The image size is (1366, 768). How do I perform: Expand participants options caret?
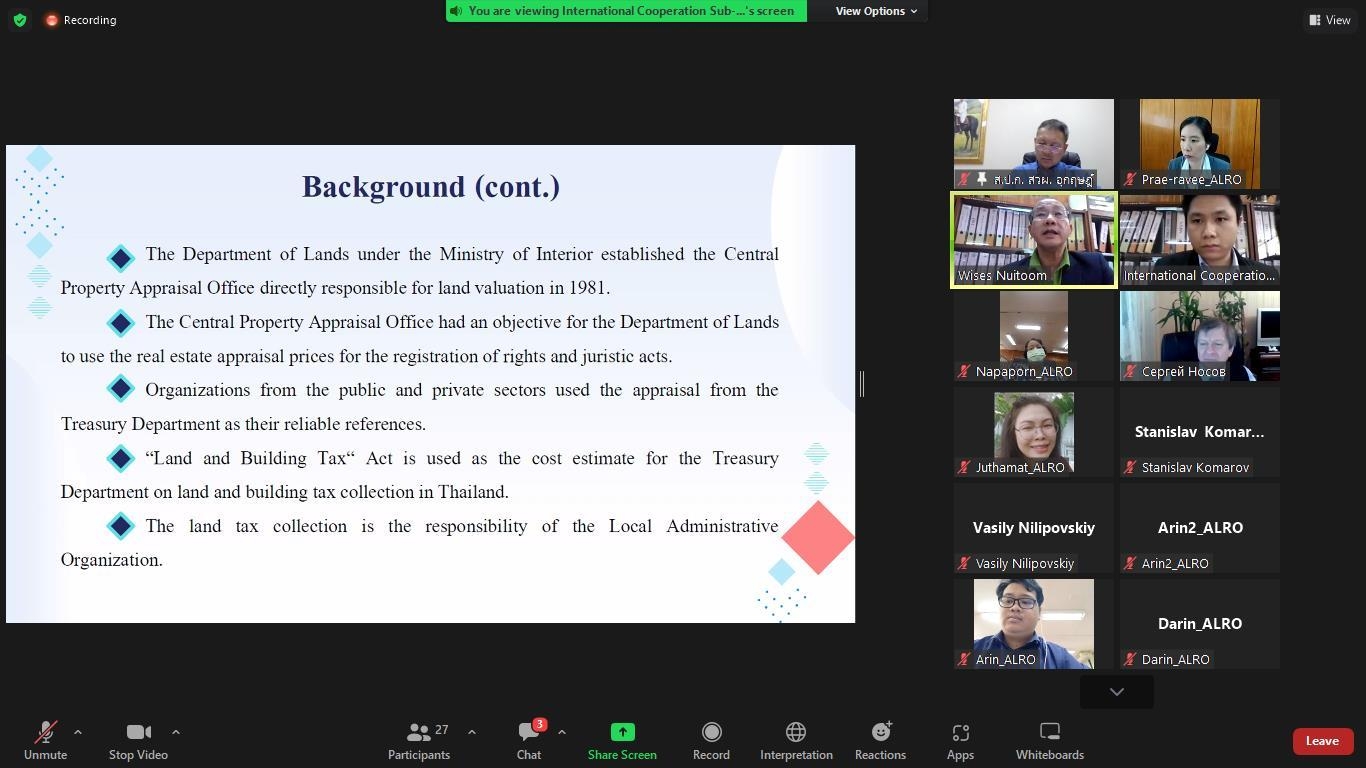pyautogui.click(x=472, y=732)
